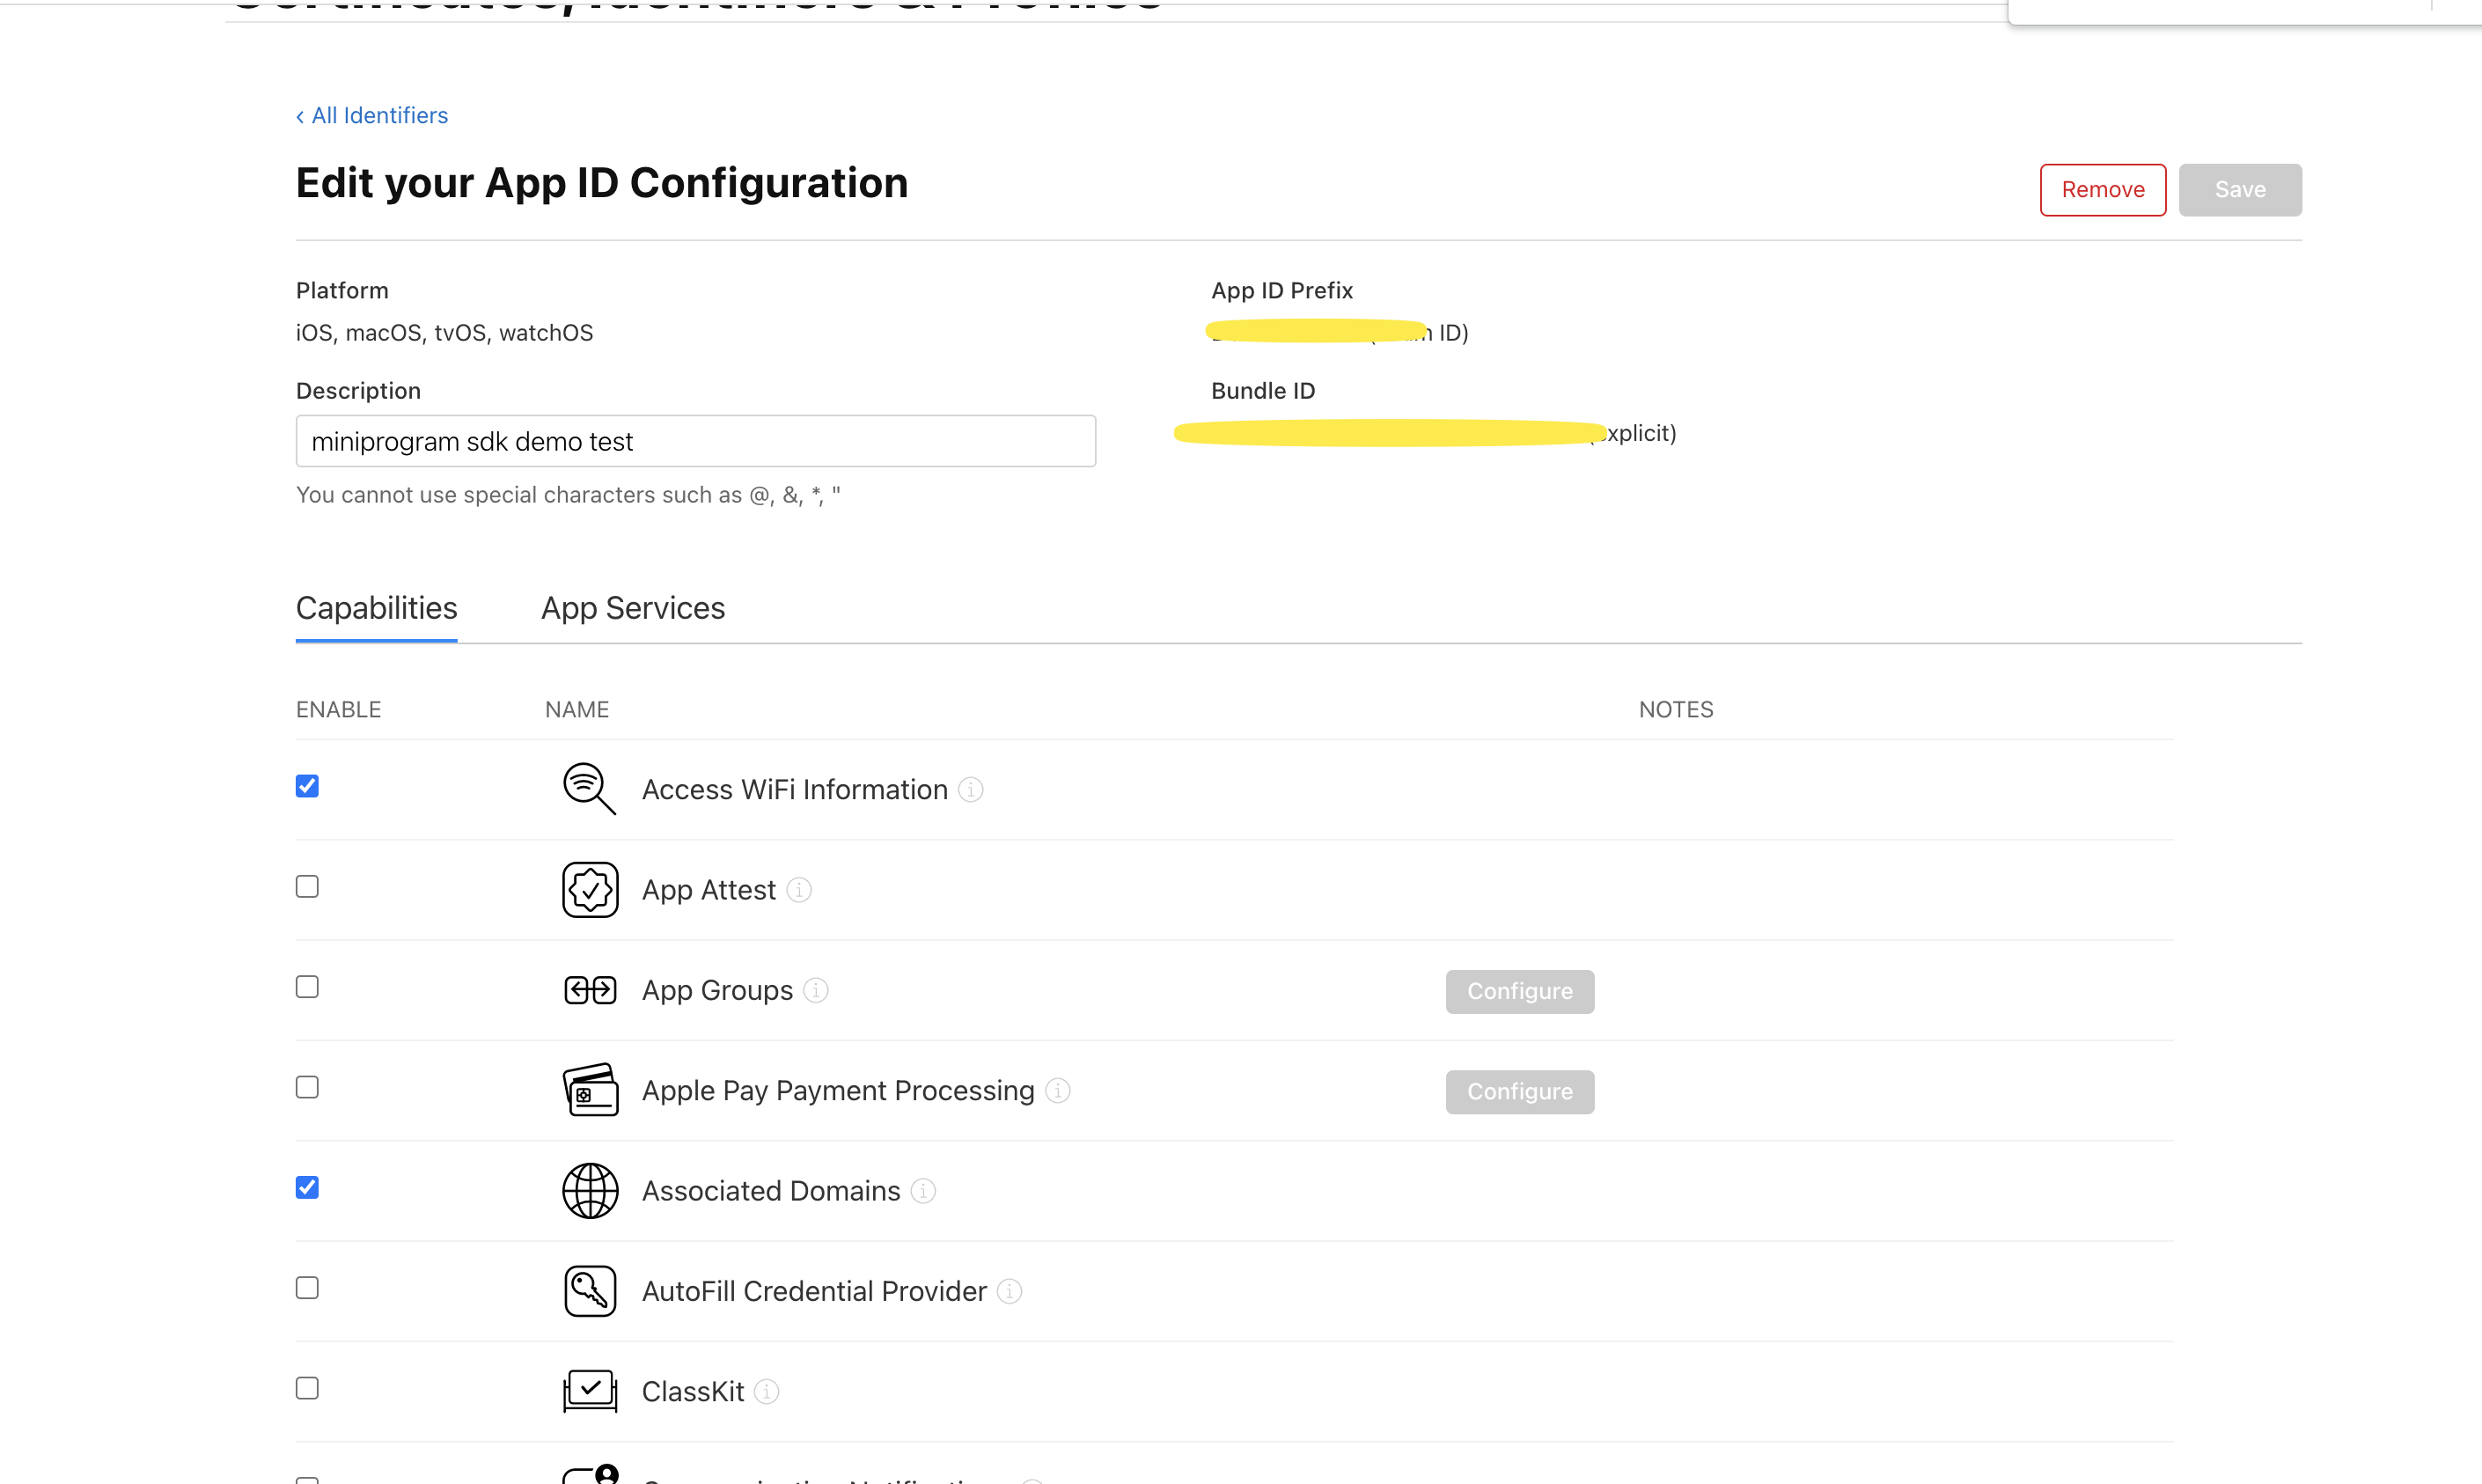Click the NOTES column header
This screenshot has width=2482, height=1484.
click(1676, 709)
